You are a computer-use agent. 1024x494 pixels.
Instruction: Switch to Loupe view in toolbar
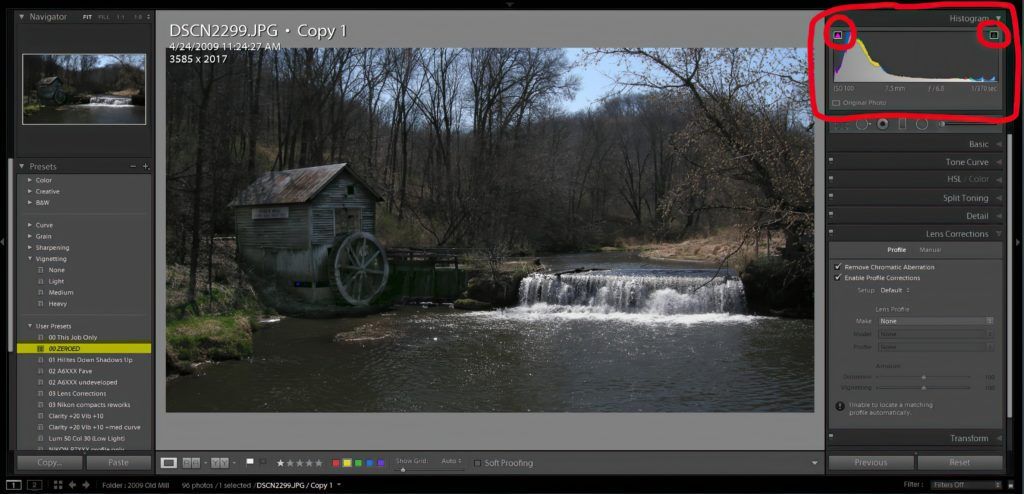pyautogui.click(x=169, y=462)
